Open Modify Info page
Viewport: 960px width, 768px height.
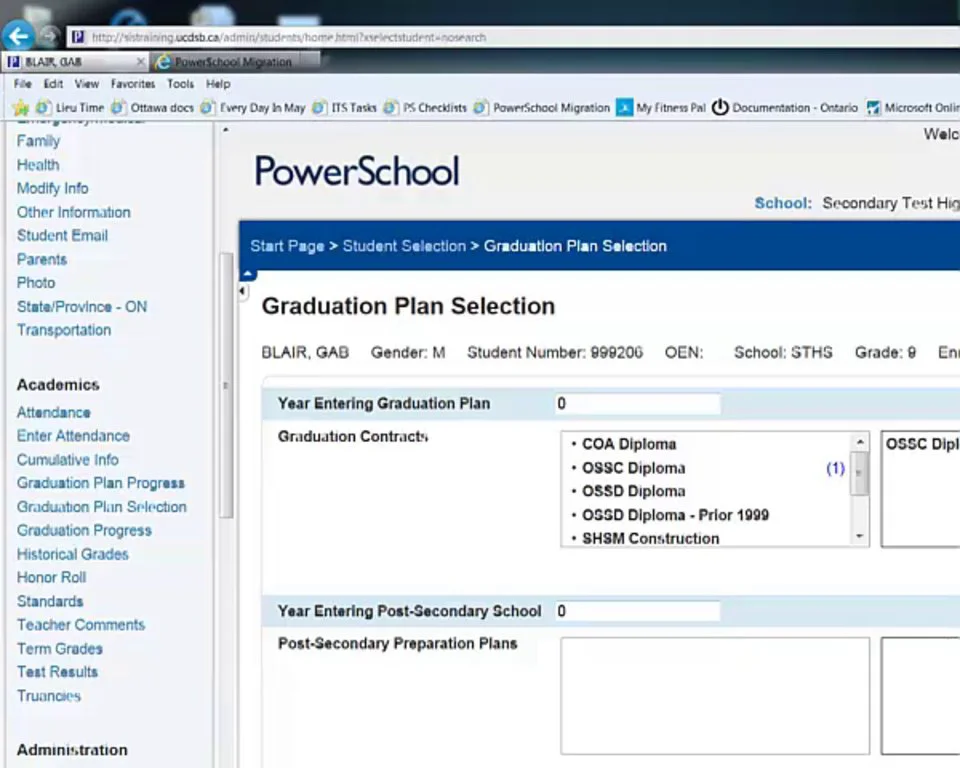point(53,188)
